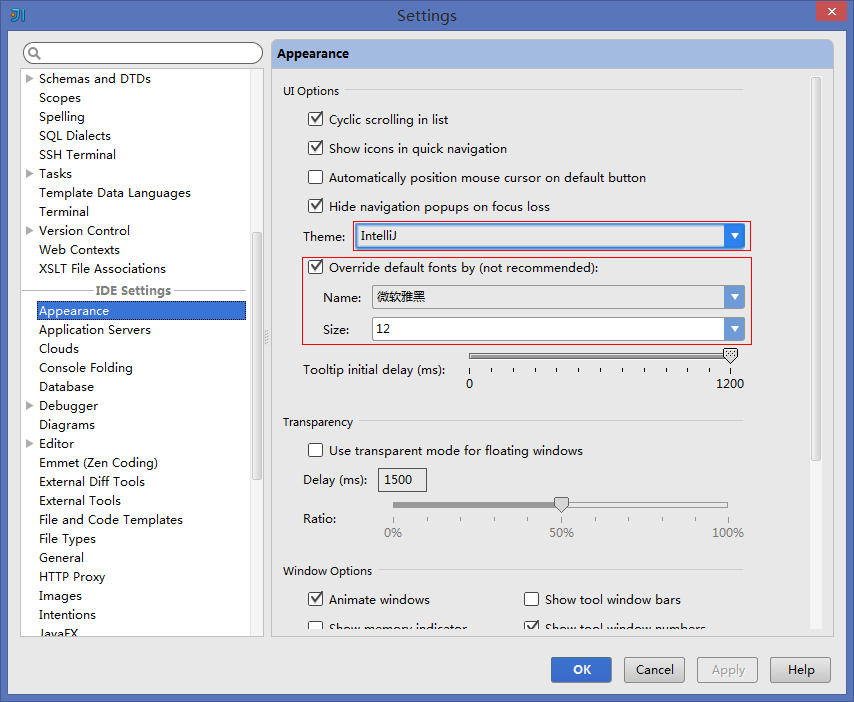Close the Settings dialog window
854x702 pixels.
pyautogui.click(x=832, y=11)
